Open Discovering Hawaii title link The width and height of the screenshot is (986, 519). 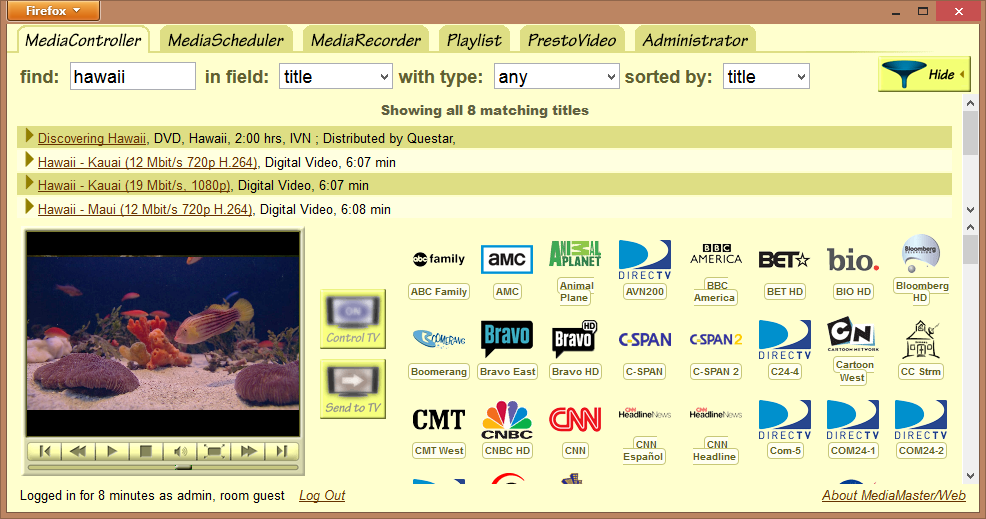[x=92, y=138]
